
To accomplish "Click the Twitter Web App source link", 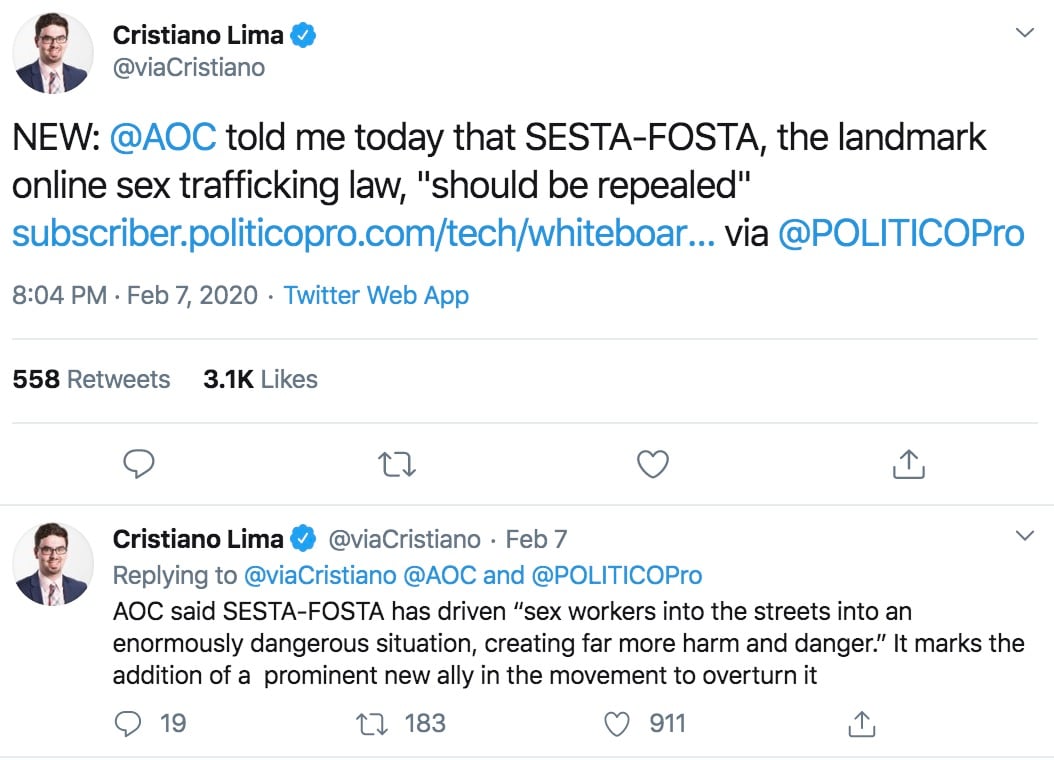I will tap(376, 295).
